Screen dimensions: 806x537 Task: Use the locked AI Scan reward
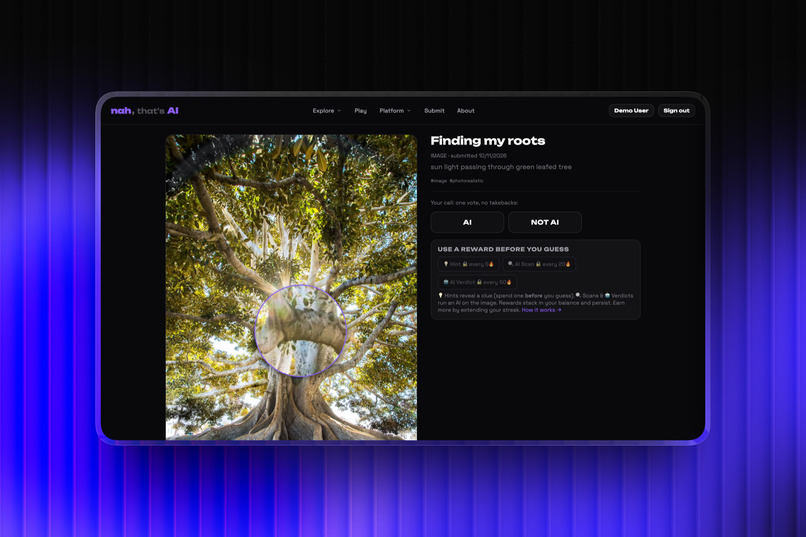[539, 264]
